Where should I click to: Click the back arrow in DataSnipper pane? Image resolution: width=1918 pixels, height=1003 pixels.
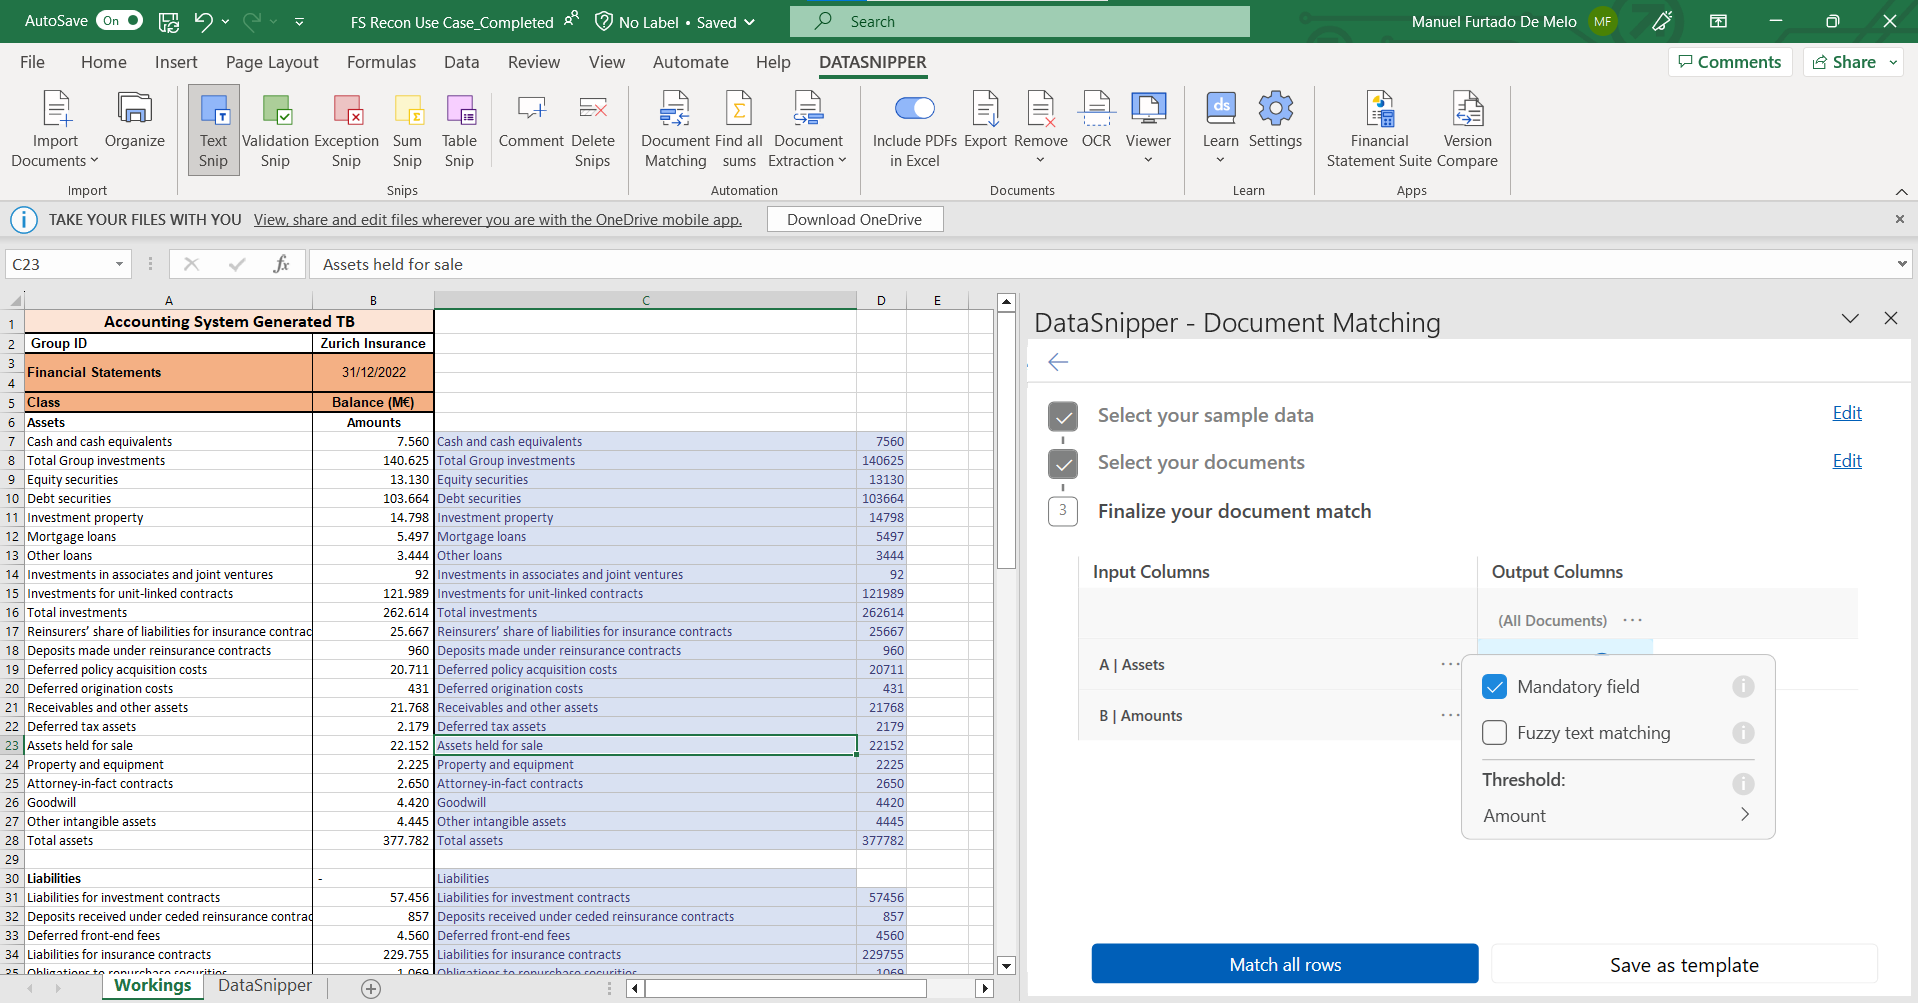[x=1058, y=362]
